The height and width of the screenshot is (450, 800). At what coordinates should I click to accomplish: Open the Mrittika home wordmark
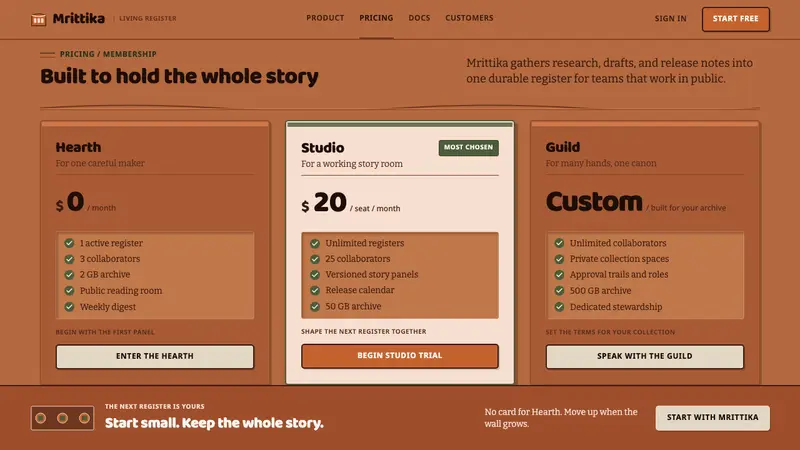coord(79,19)
